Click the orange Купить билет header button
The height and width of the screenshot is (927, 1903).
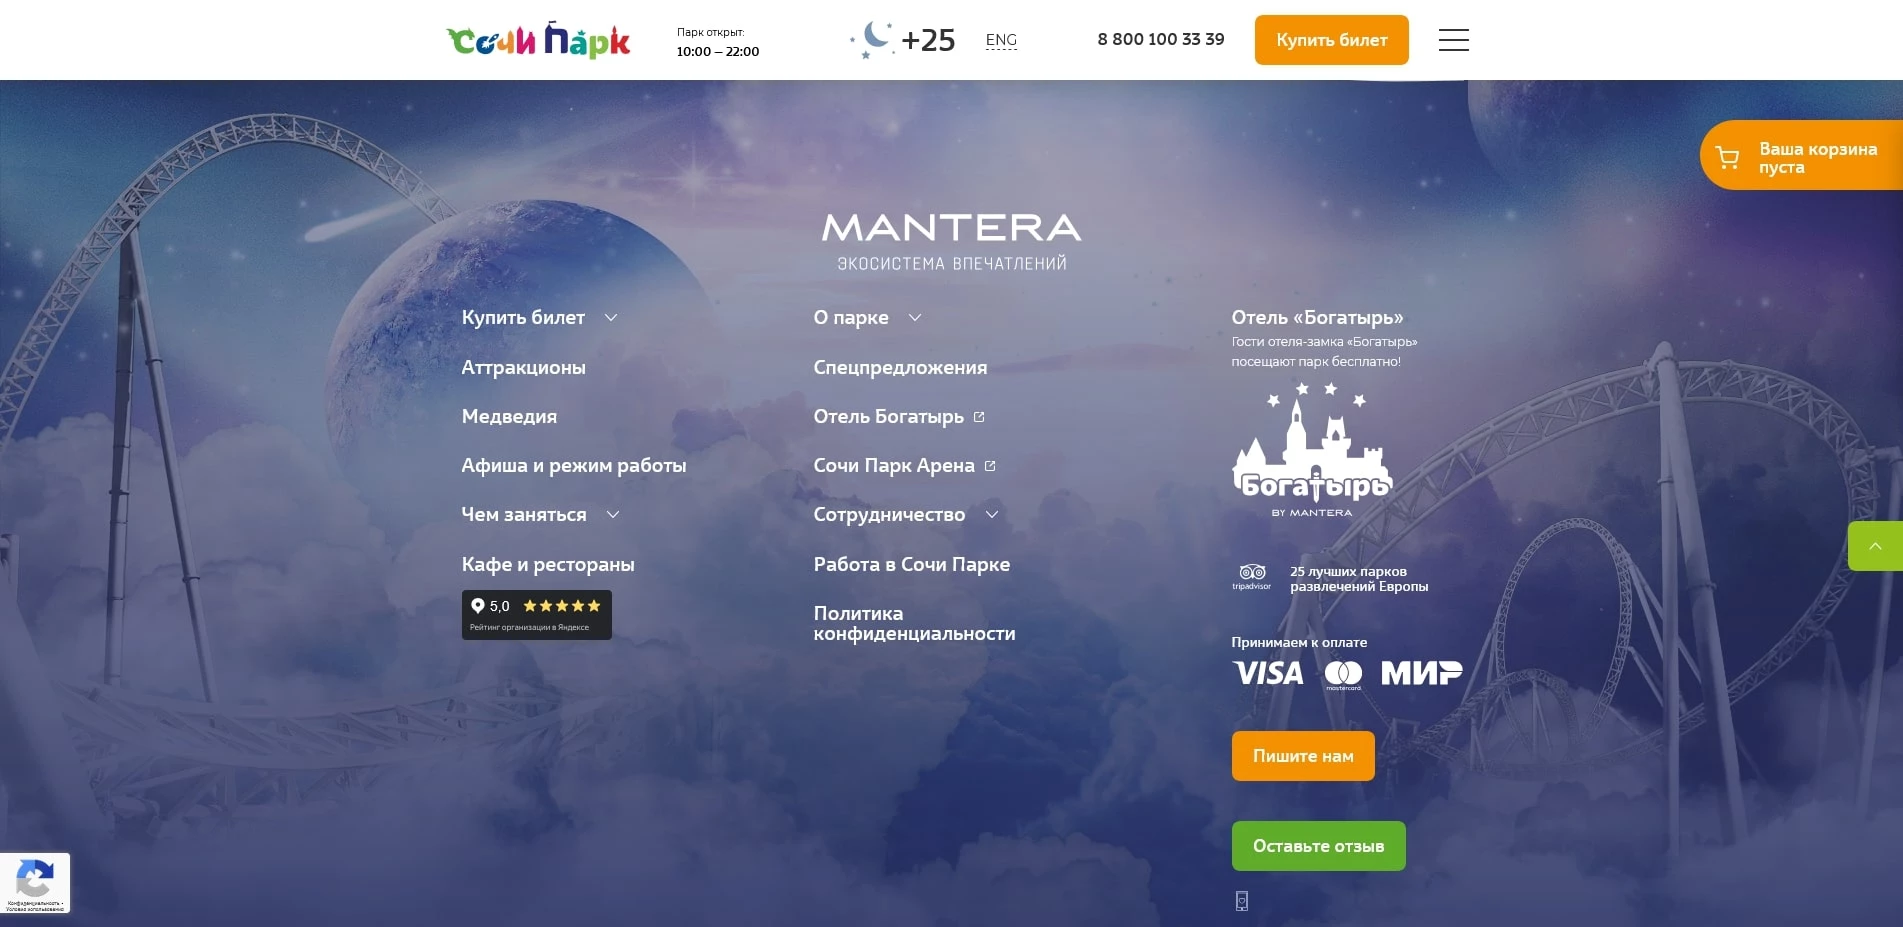1331,40
